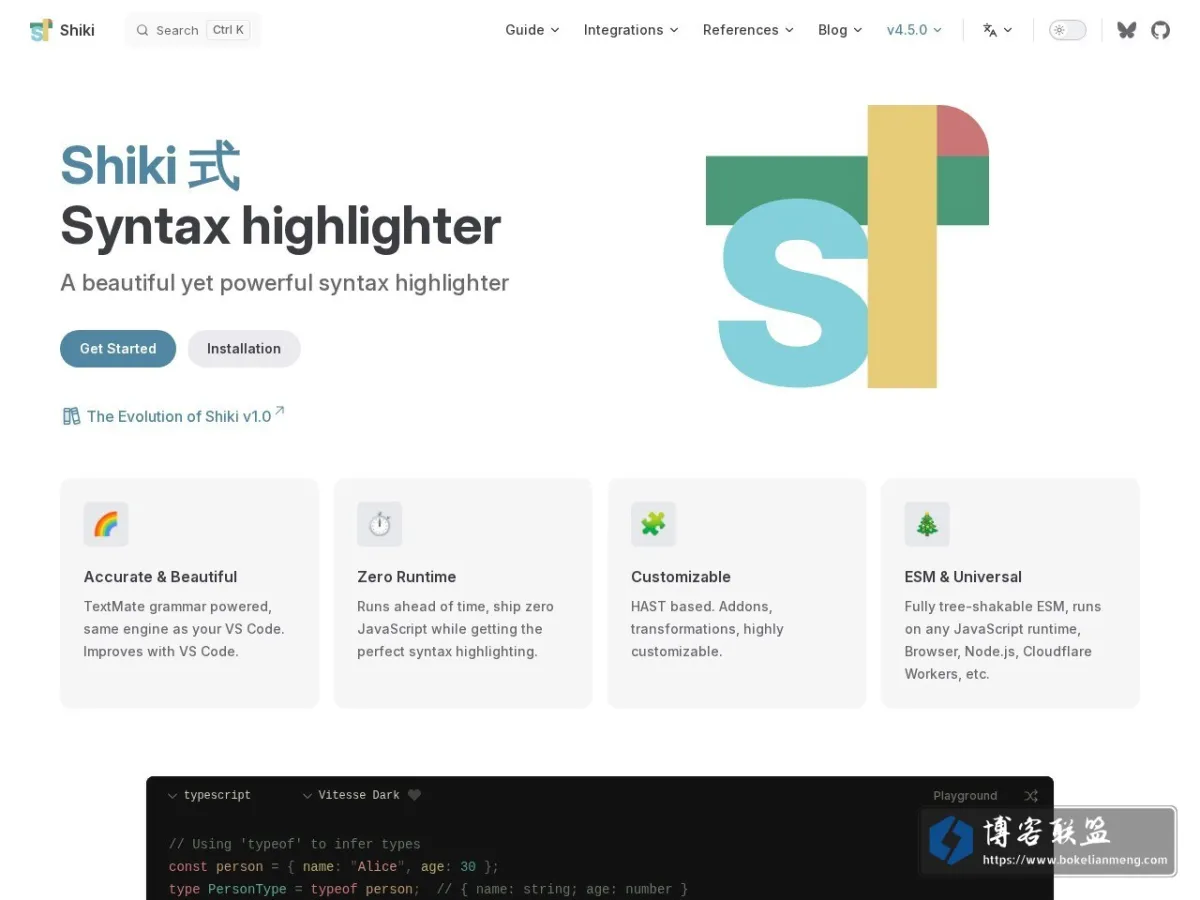Click the tree icon in ESM & Universal card

click(927, 524)
